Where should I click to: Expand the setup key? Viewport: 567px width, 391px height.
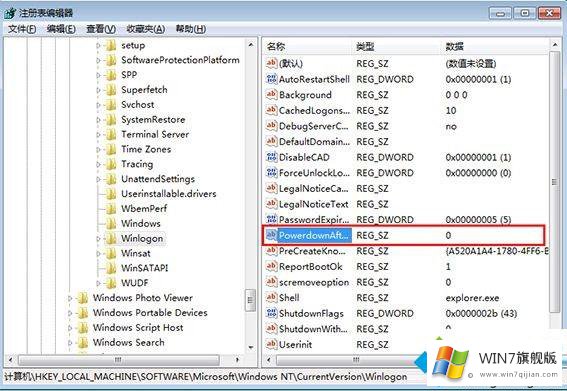[98, 46]
